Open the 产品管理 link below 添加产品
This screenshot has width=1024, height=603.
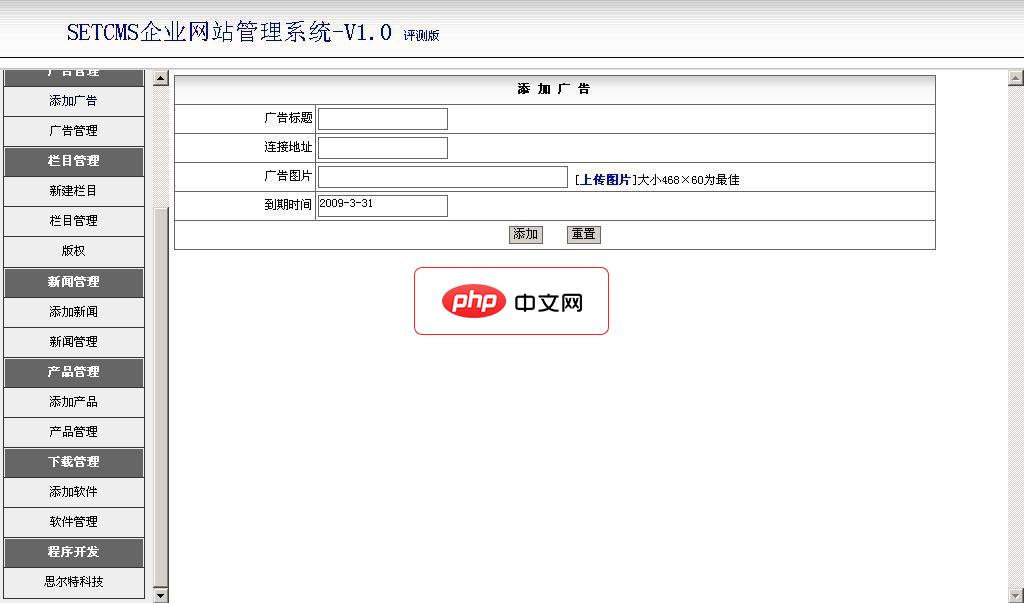pos(73,432)
